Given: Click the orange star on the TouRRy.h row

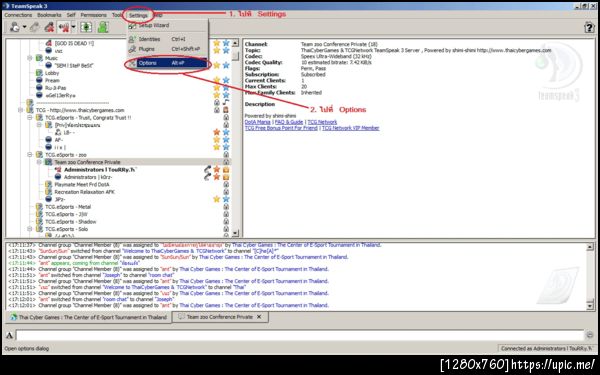Looking at the screenshot, I should (x=217, y=169).
